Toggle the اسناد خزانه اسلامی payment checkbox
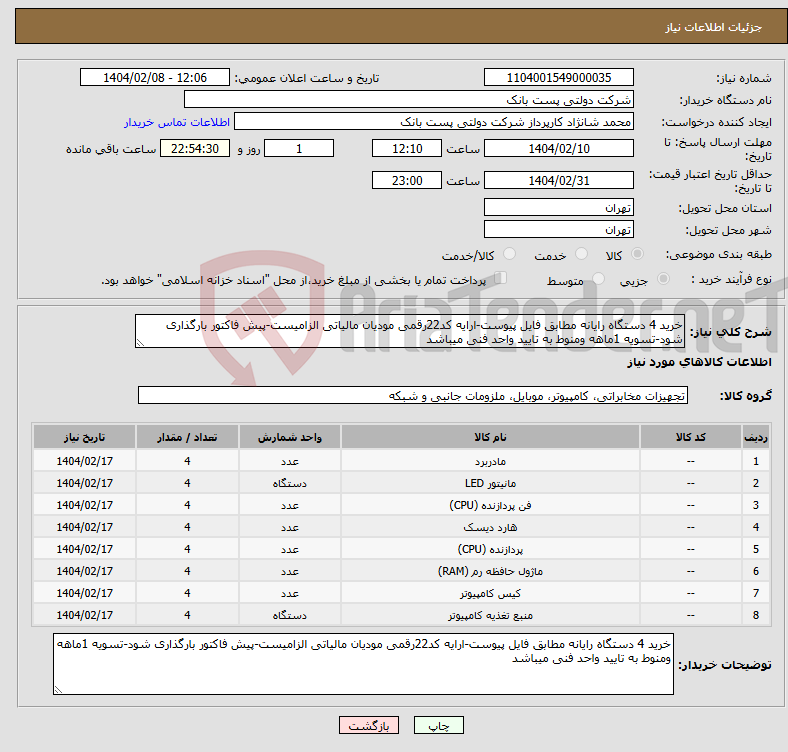 coord(501,278)
